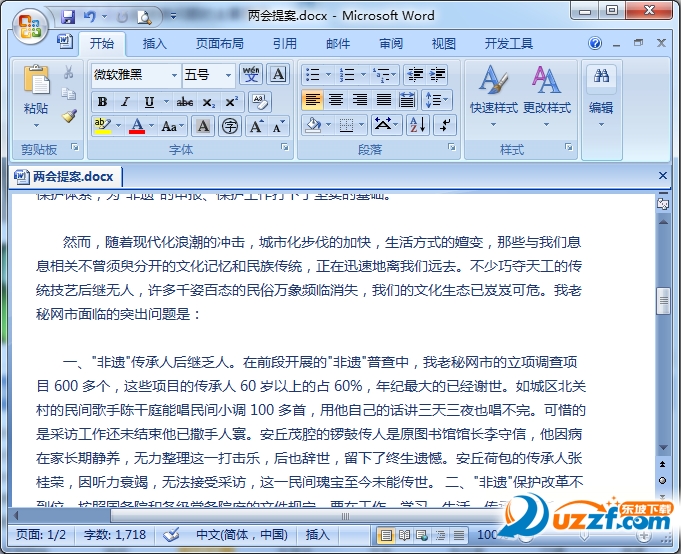The image size is (681, 554).
Task: Open the phonetic guide (wén) tool
Action: coord(251,74)
